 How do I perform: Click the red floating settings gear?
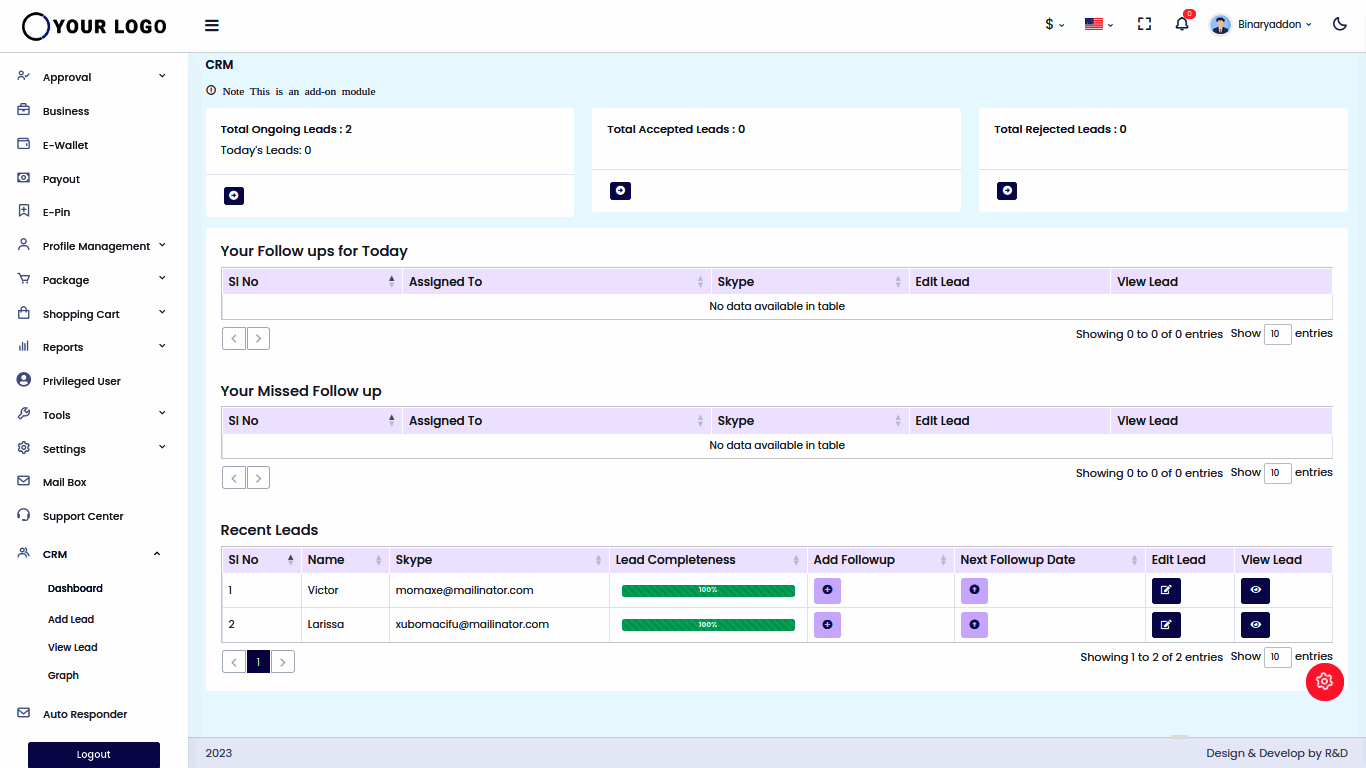(x=1324, y=681)
